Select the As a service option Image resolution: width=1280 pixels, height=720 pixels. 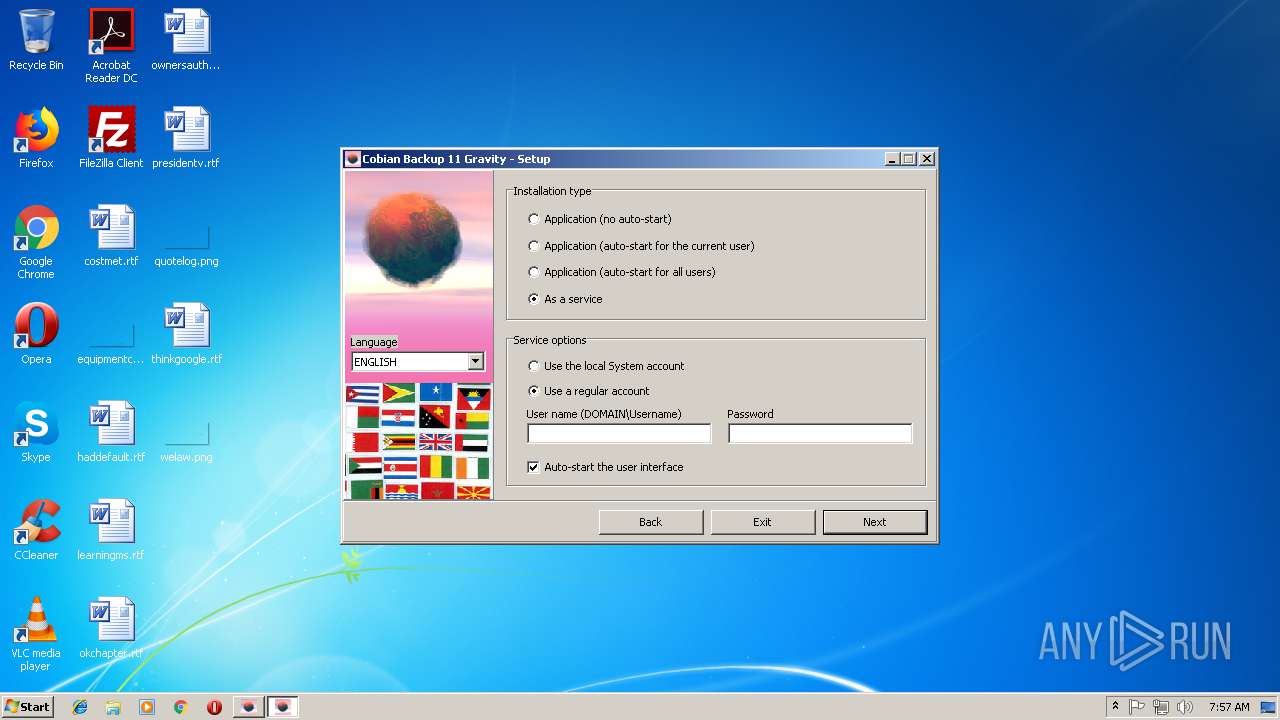click(x=565, y=299)
